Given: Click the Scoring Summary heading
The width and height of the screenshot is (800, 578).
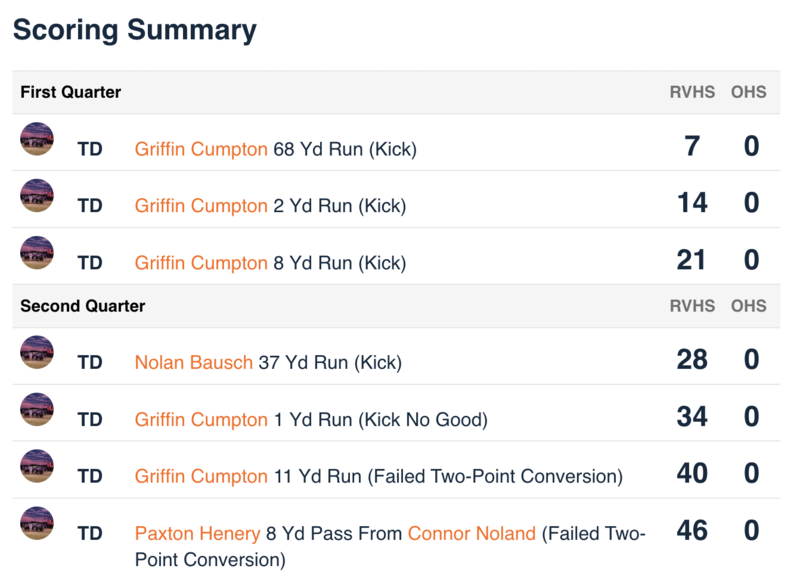Looking at the screenshot, I should (132, 31).
